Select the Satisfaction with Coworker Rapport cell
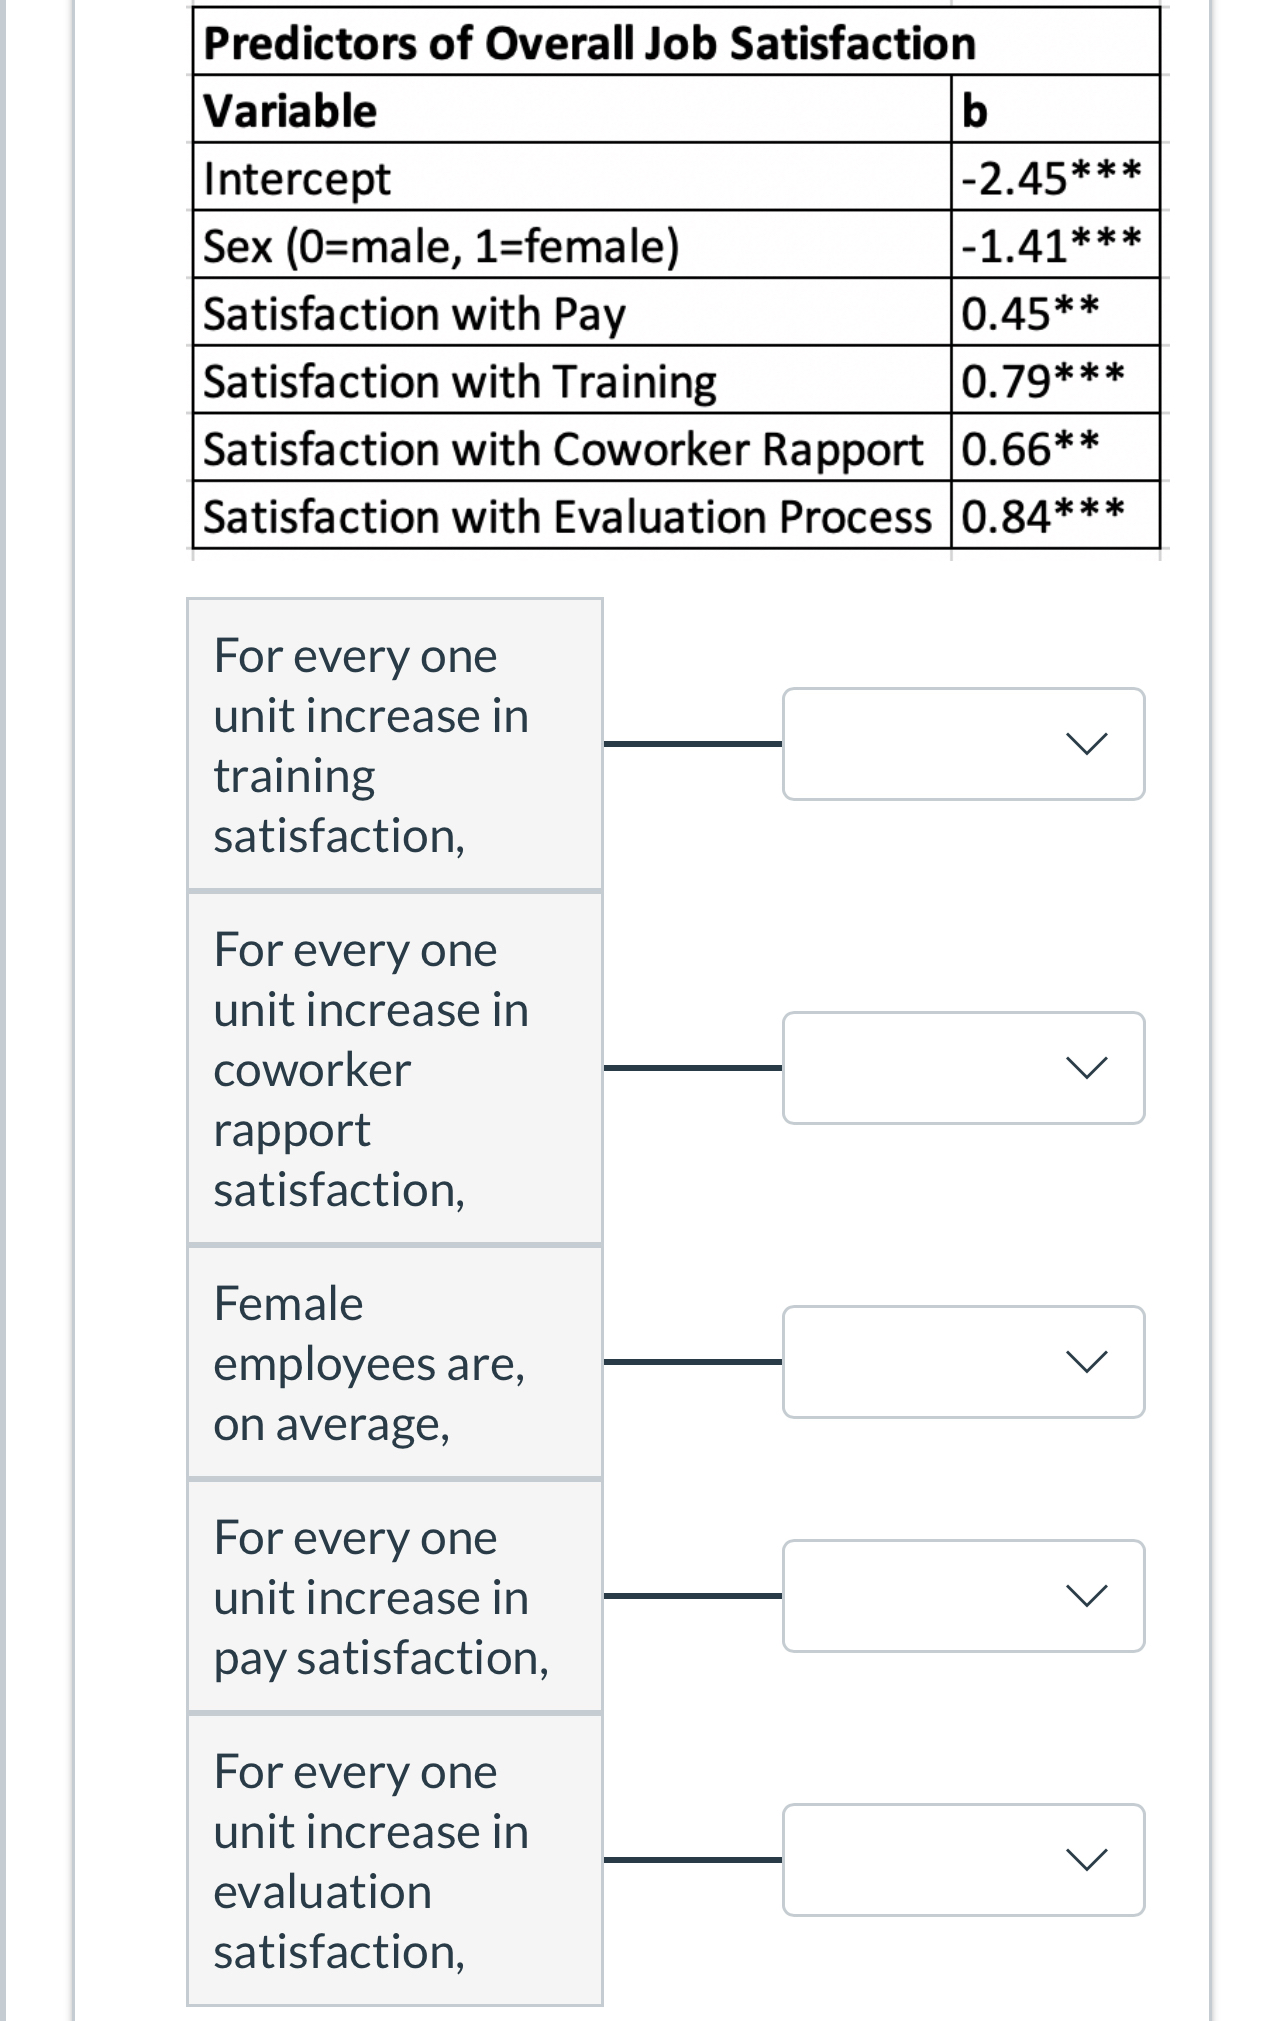Image resolution: width=1284 pixels, height=2021 pixels. point(571,448)
